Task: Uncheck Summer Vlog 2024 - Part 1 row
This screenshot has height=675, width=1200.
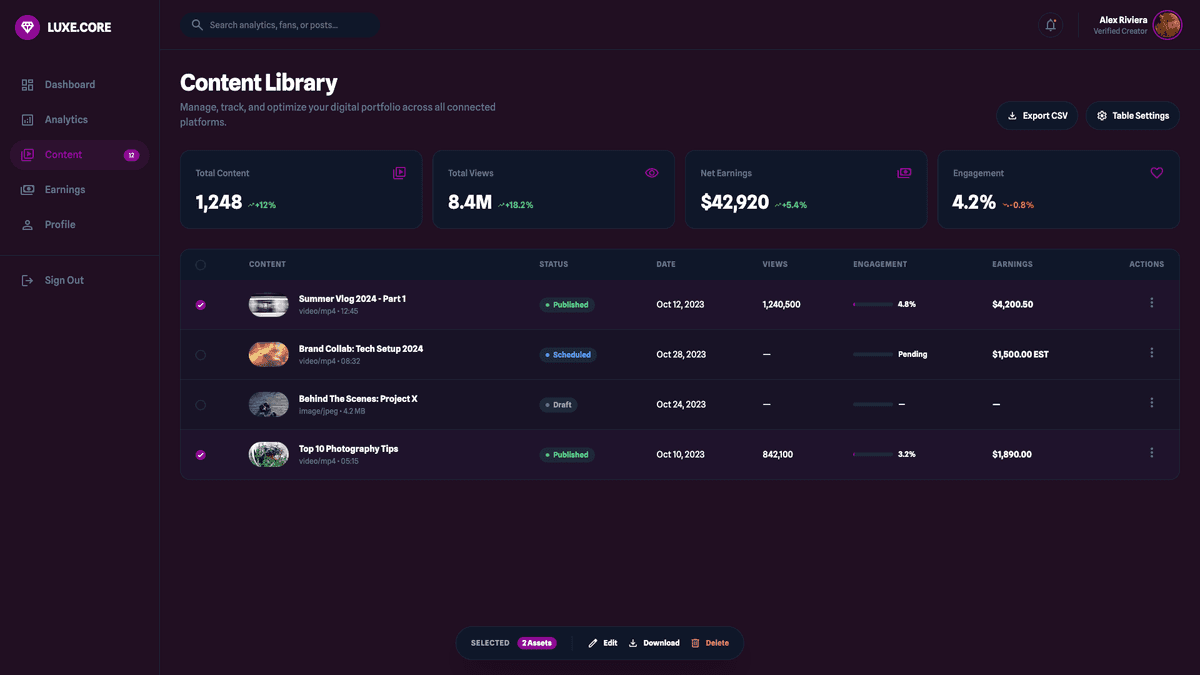Action: click(x=200, y=304)
